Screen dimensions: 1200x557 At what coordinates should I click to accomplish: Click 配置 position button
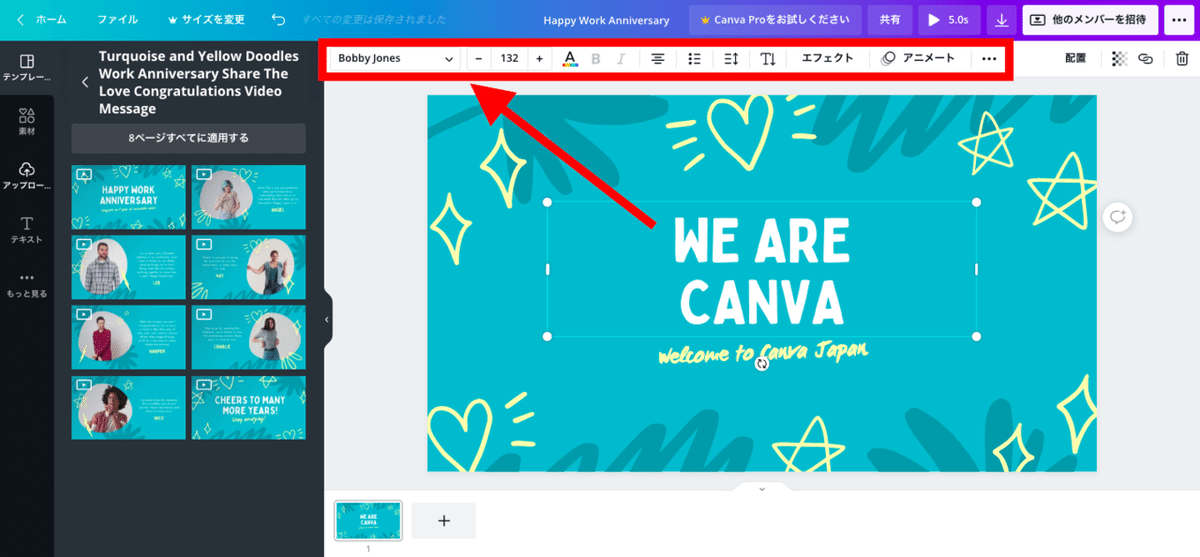tap(1075, 59)
